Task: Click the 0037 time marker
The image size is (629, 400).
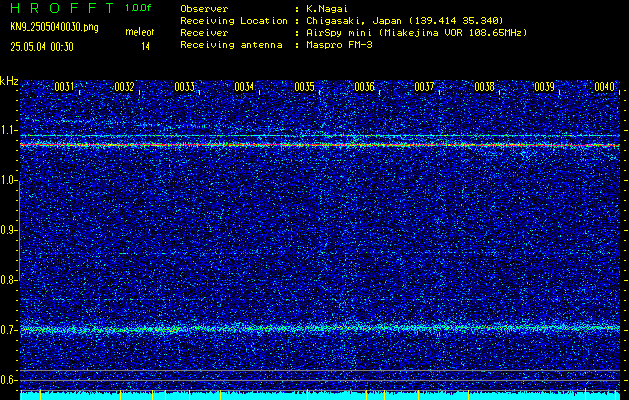Action: click(x=424, y=87)
